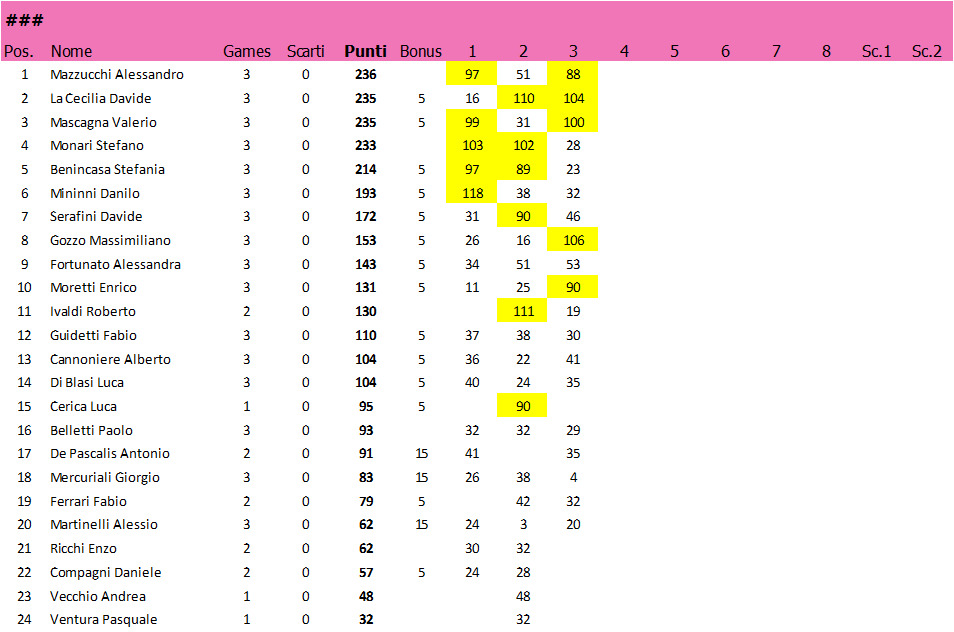Select the name Serafini Davide

96,217
